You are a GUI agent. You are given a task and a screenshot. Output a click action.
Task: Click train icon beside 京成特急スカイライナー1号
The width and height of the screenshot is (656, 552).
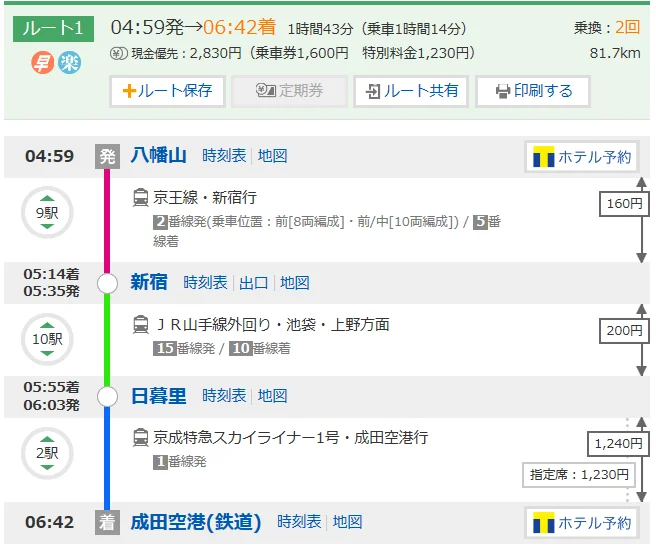click(141, 438)
